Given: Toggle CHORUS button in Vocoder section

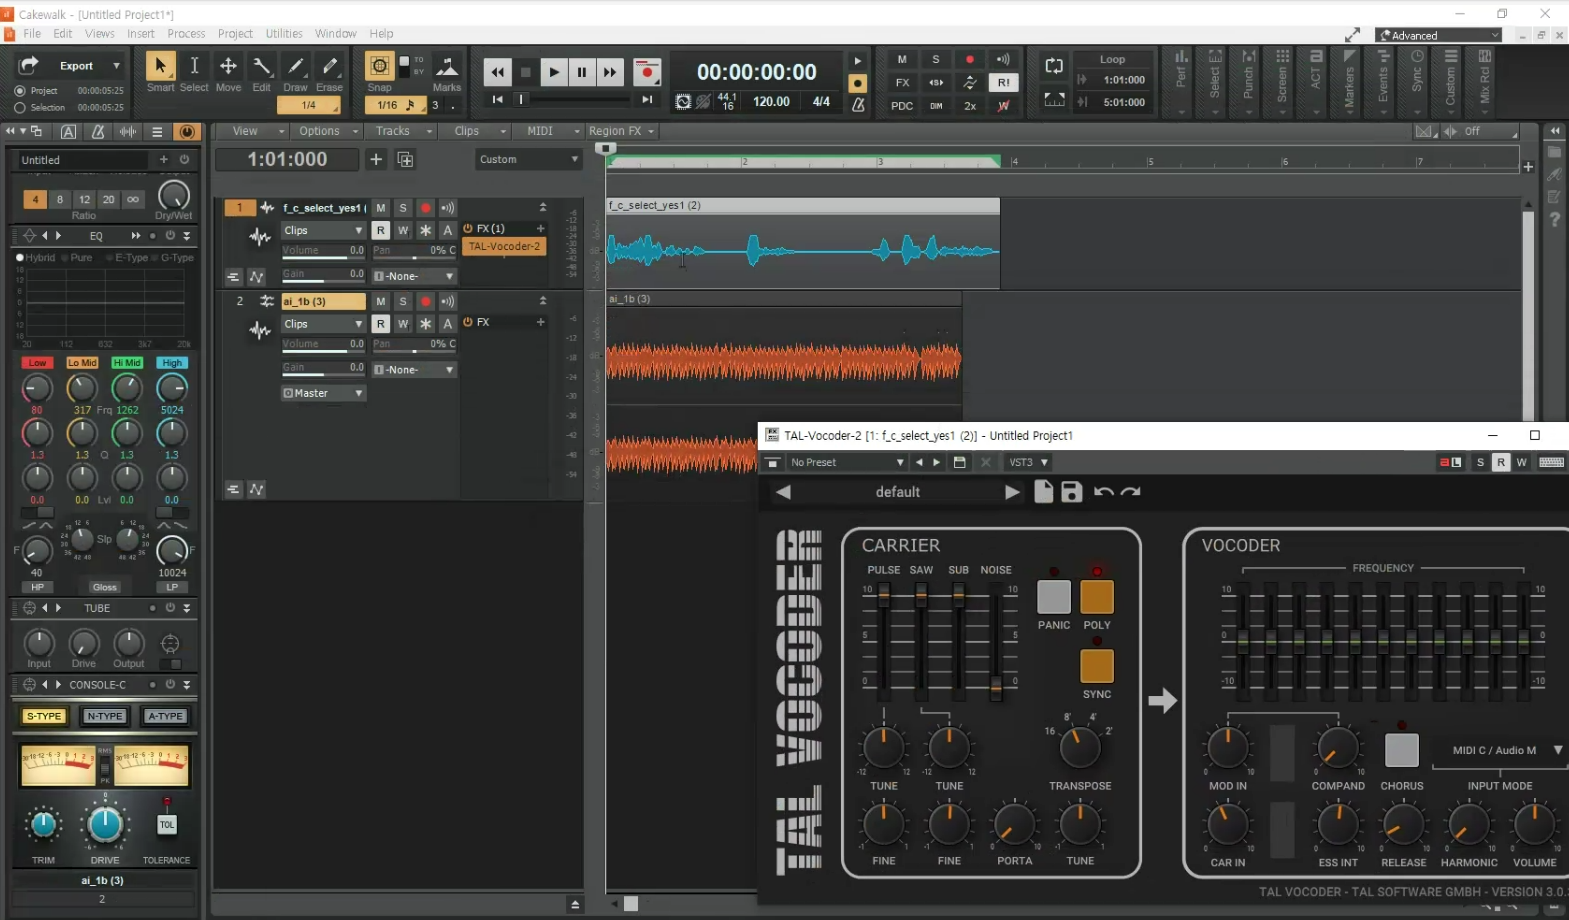Looking at the screenshot, I should coord(1401,750).
